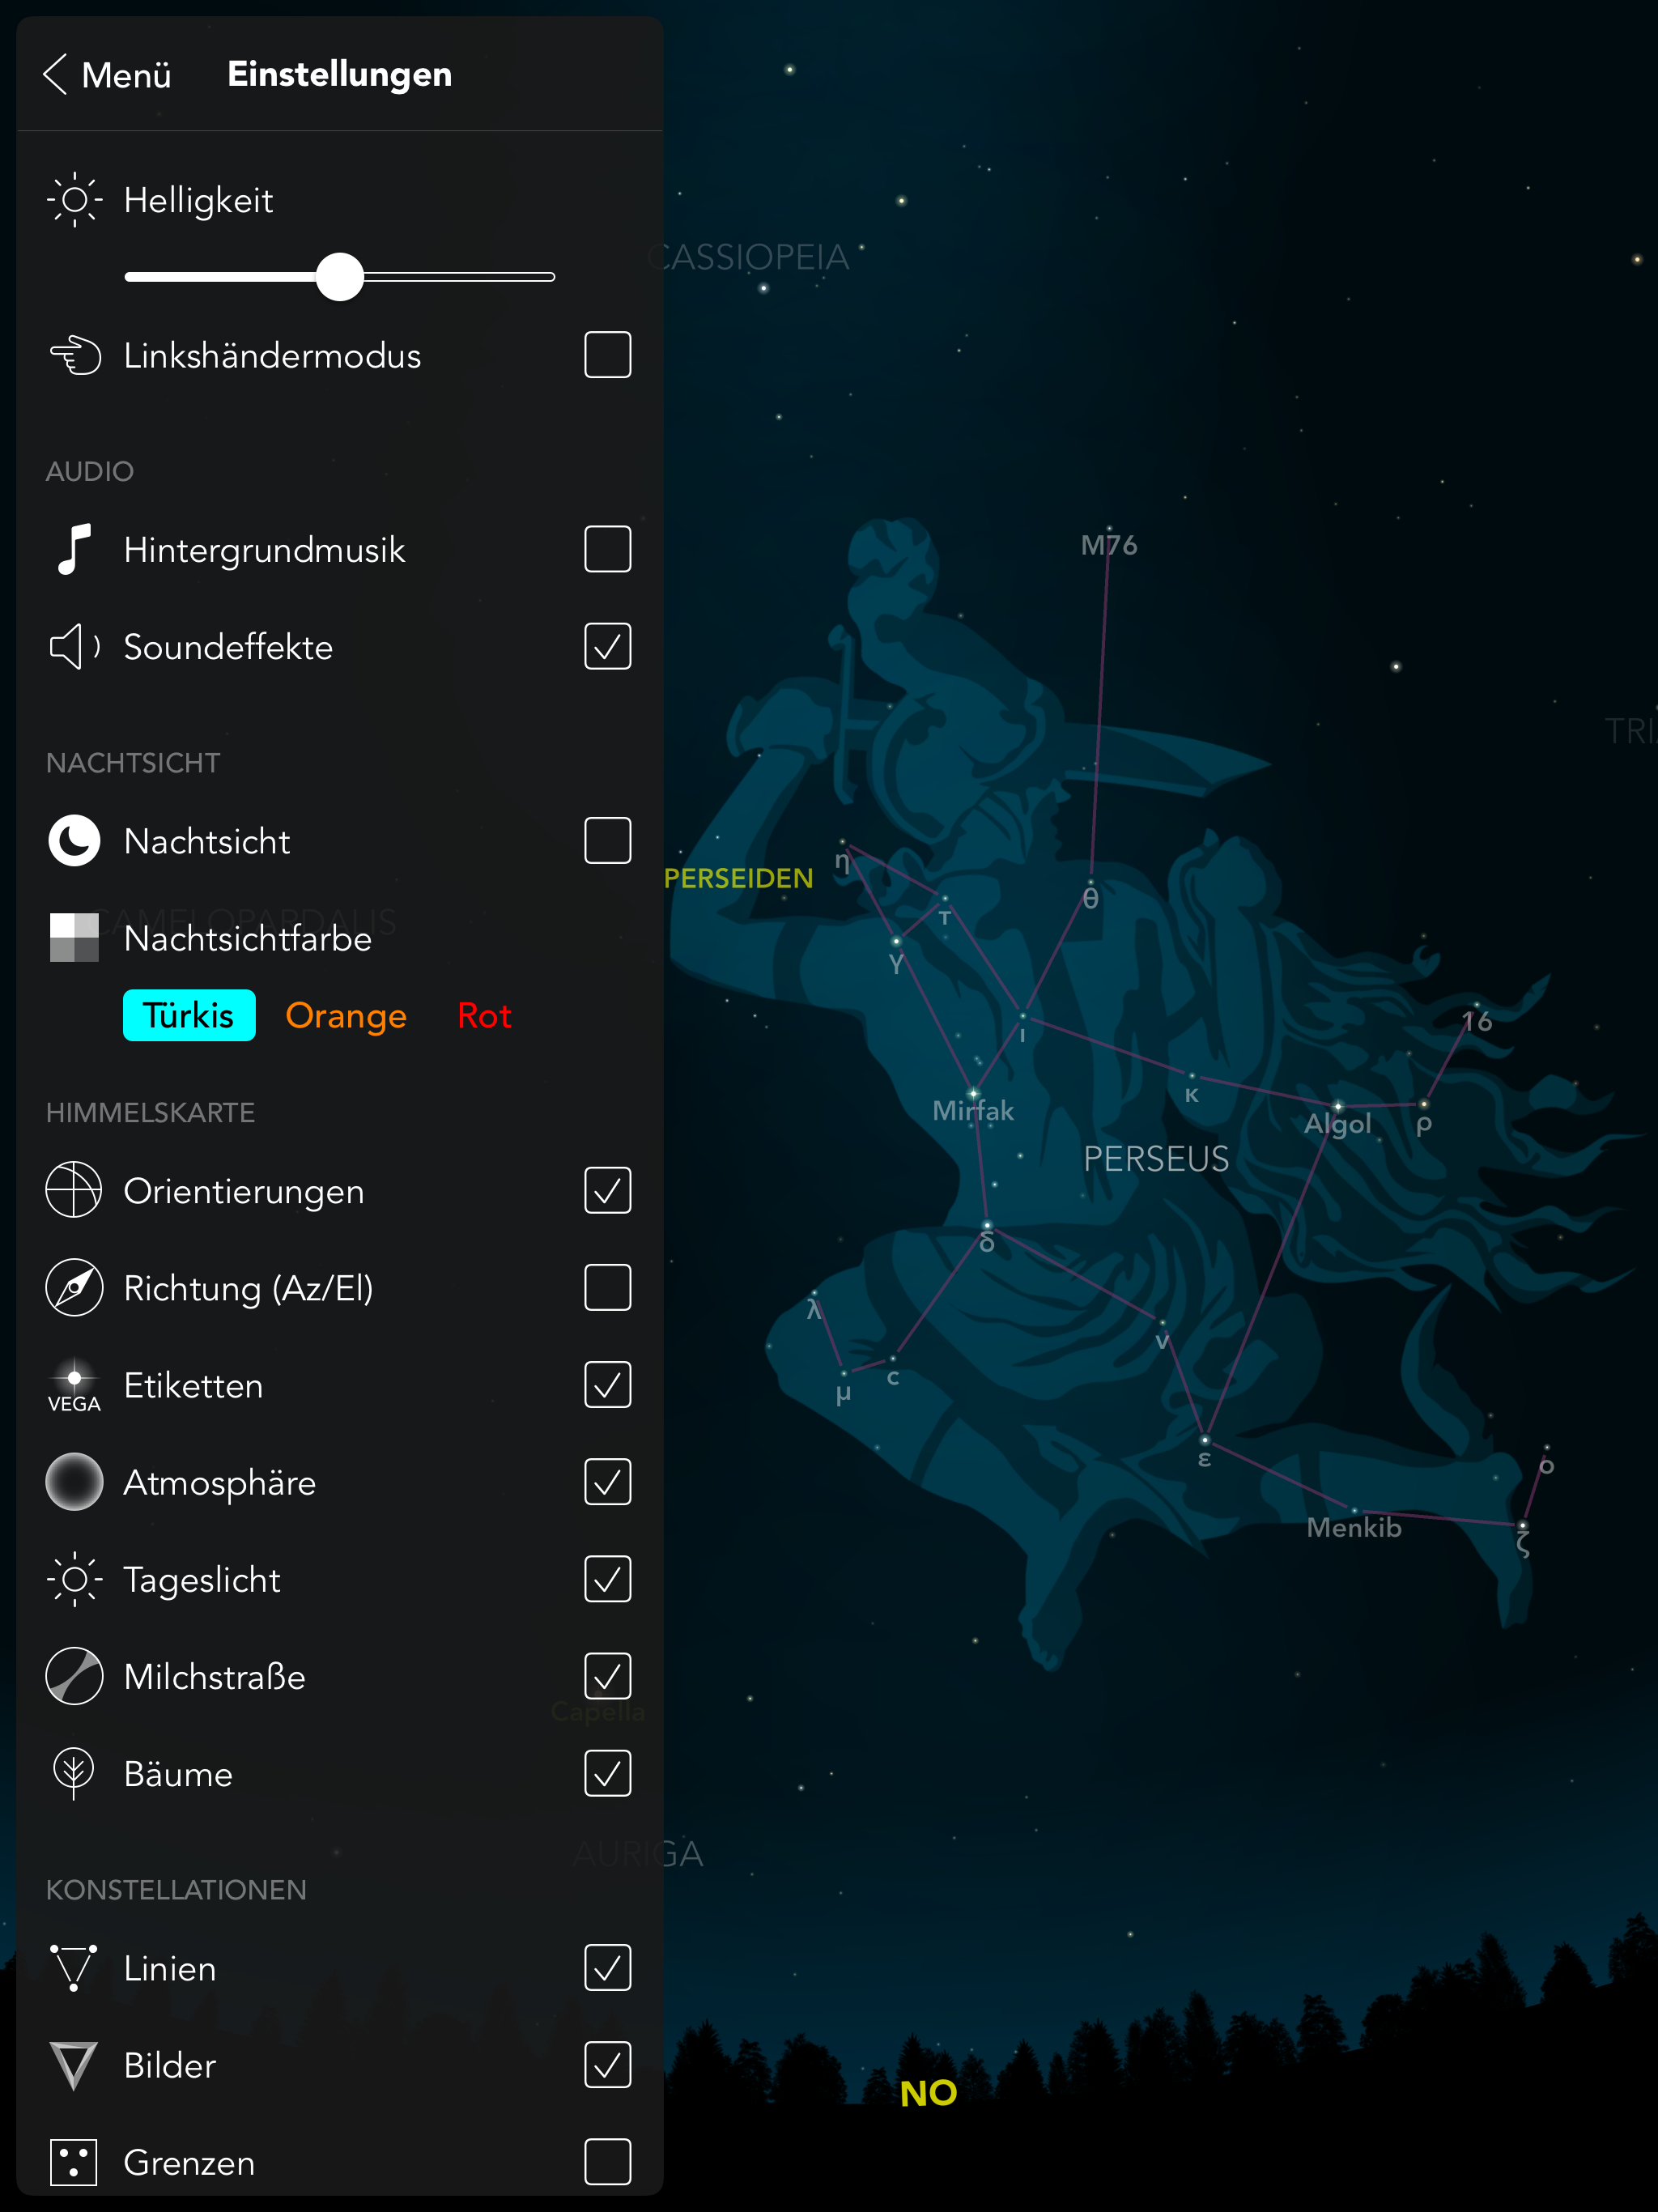Viewport: 1658px width, 2212px height.
Task: Click the Bäume tree icon
Action: tap(74, 1773)
